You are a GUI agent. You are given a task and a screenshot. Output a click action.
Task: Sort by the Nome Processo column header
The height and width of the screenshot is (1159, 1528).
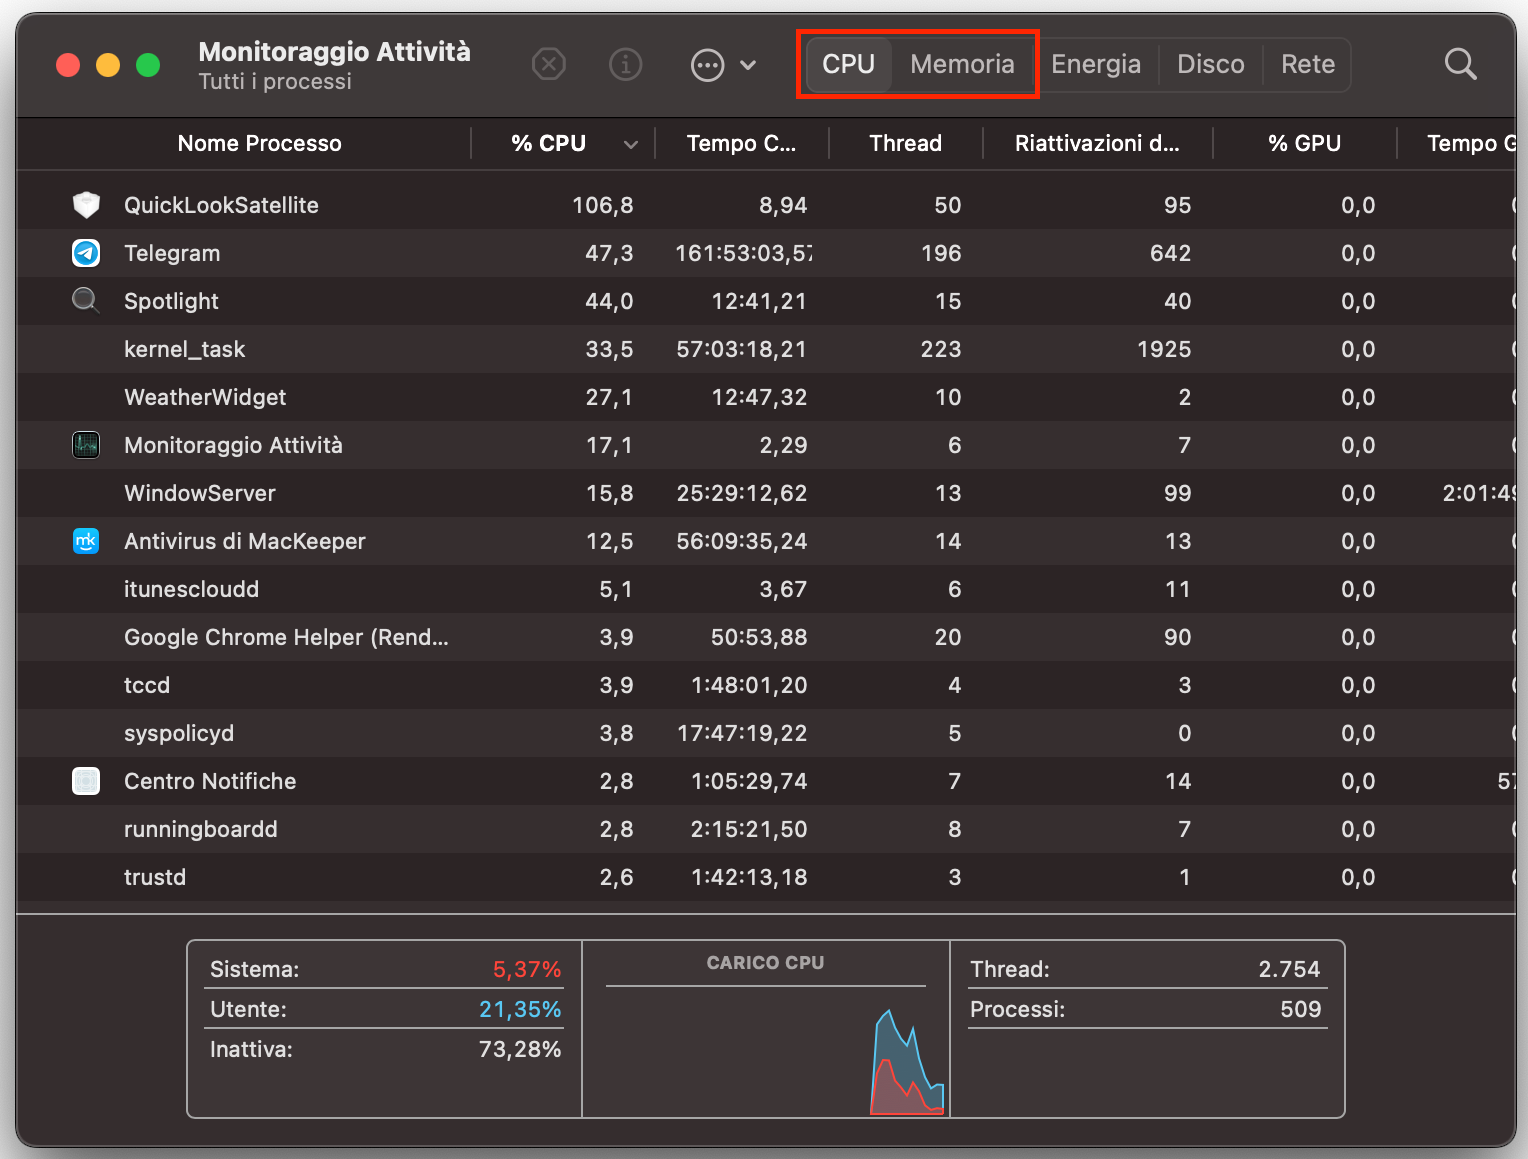click(259, 143)
